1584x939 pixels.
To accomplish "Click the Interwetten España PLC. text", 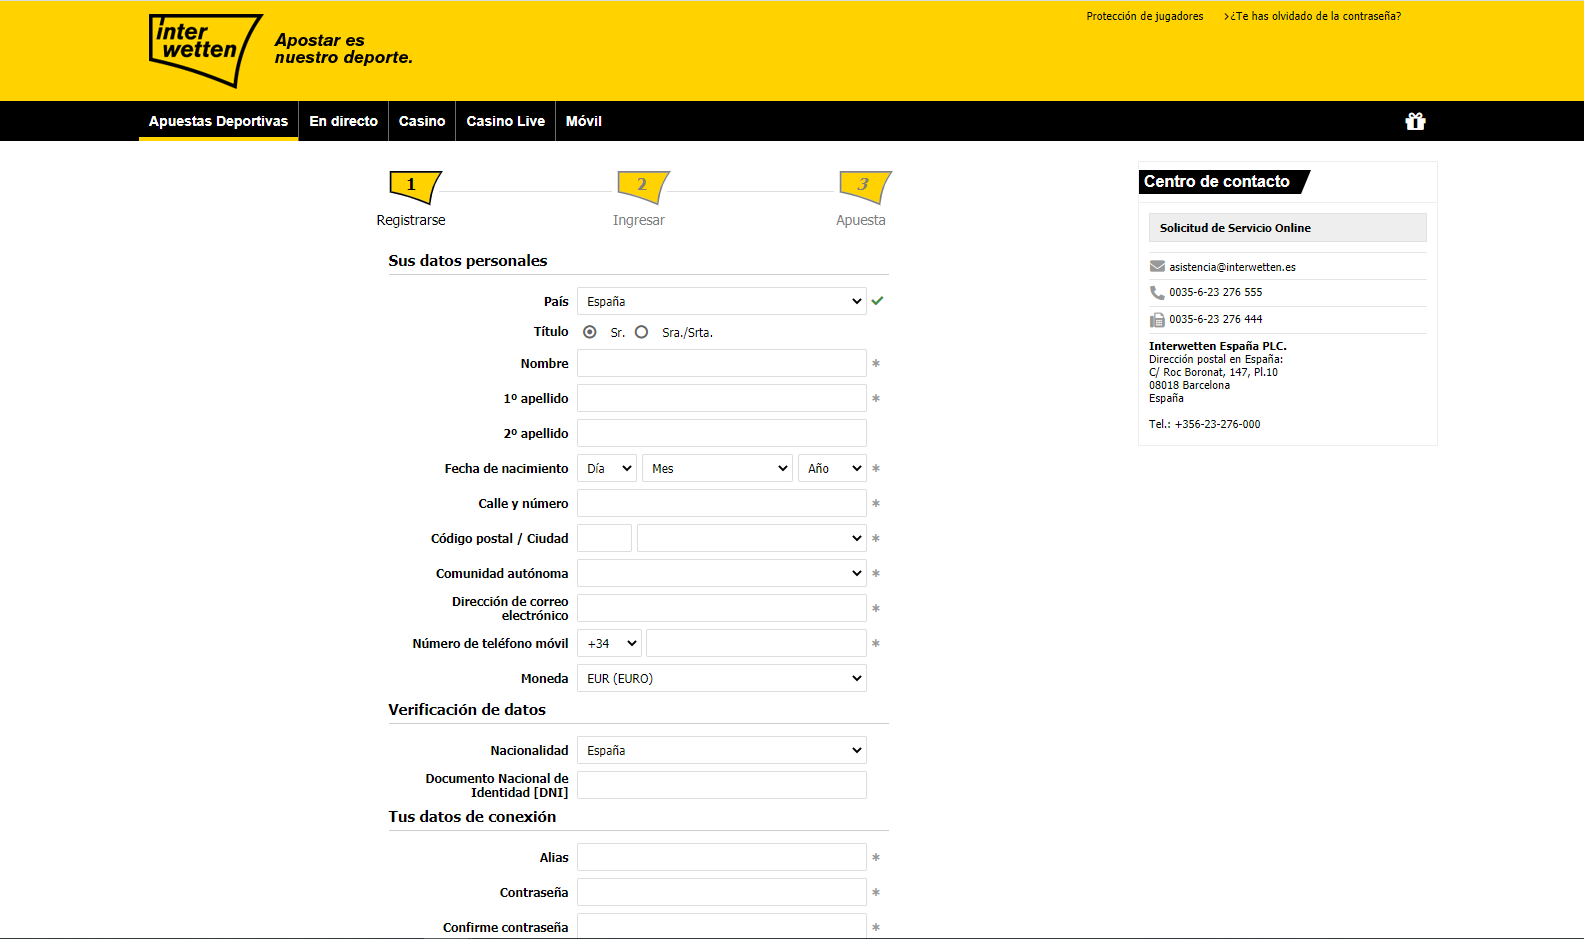I will pyautogui.click(x=1217, y=346).
